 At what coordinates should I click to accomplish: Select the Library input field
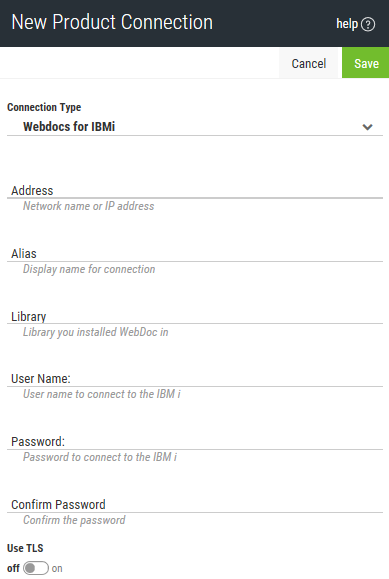tap(195, 316)
